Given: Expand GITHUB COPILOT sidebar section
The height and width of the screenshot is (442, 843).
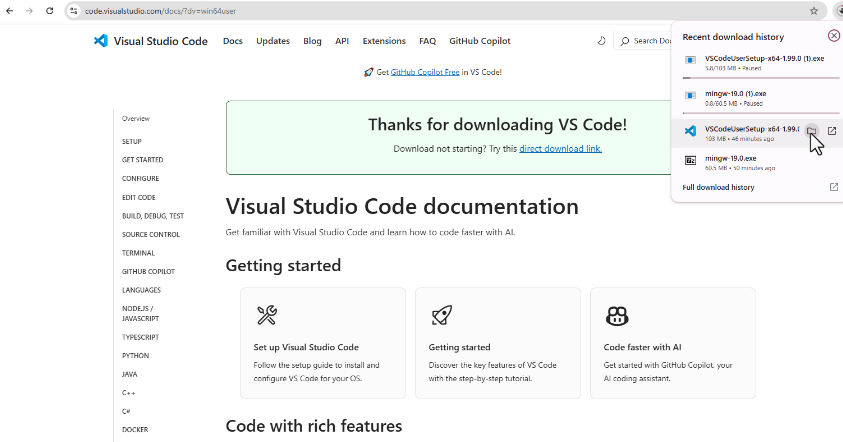Looking at the screenshot, I should coord(148,272).
